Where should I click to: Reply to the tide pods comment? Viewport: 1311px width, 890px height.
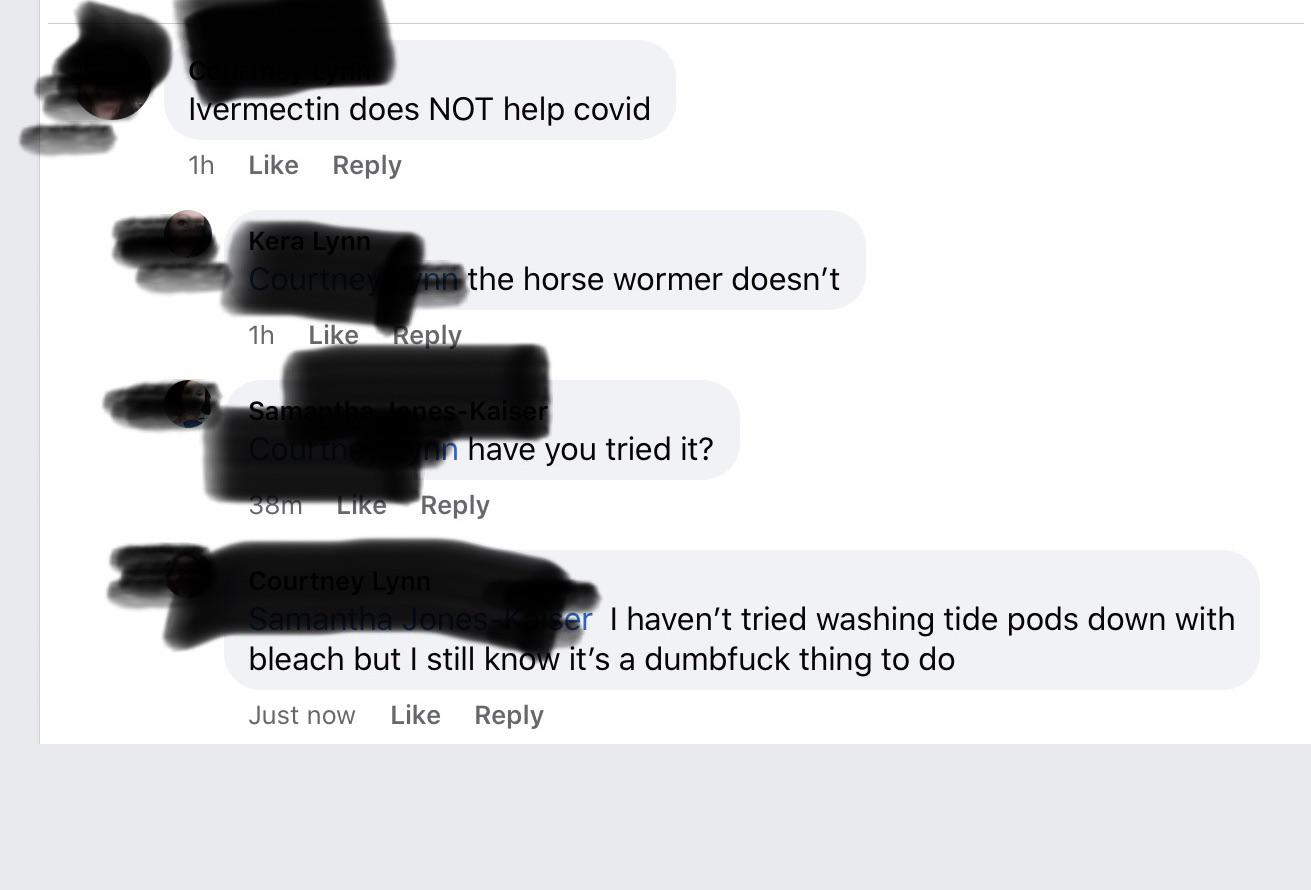[x=509, y=715]
